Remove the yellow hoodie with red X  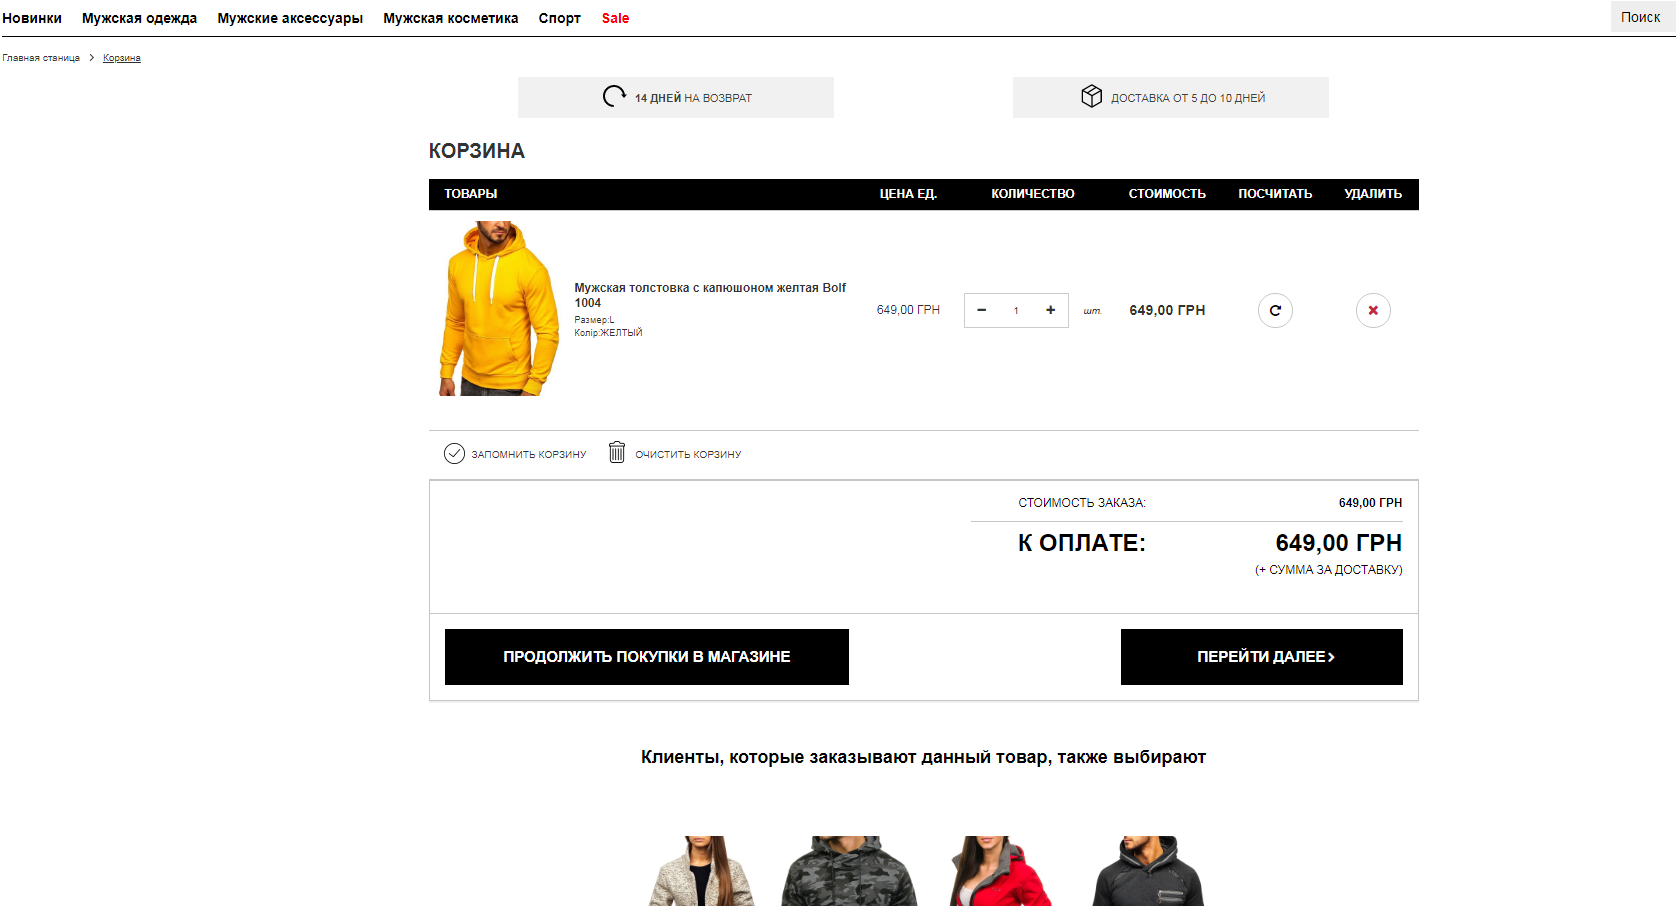pos(1373,310)
